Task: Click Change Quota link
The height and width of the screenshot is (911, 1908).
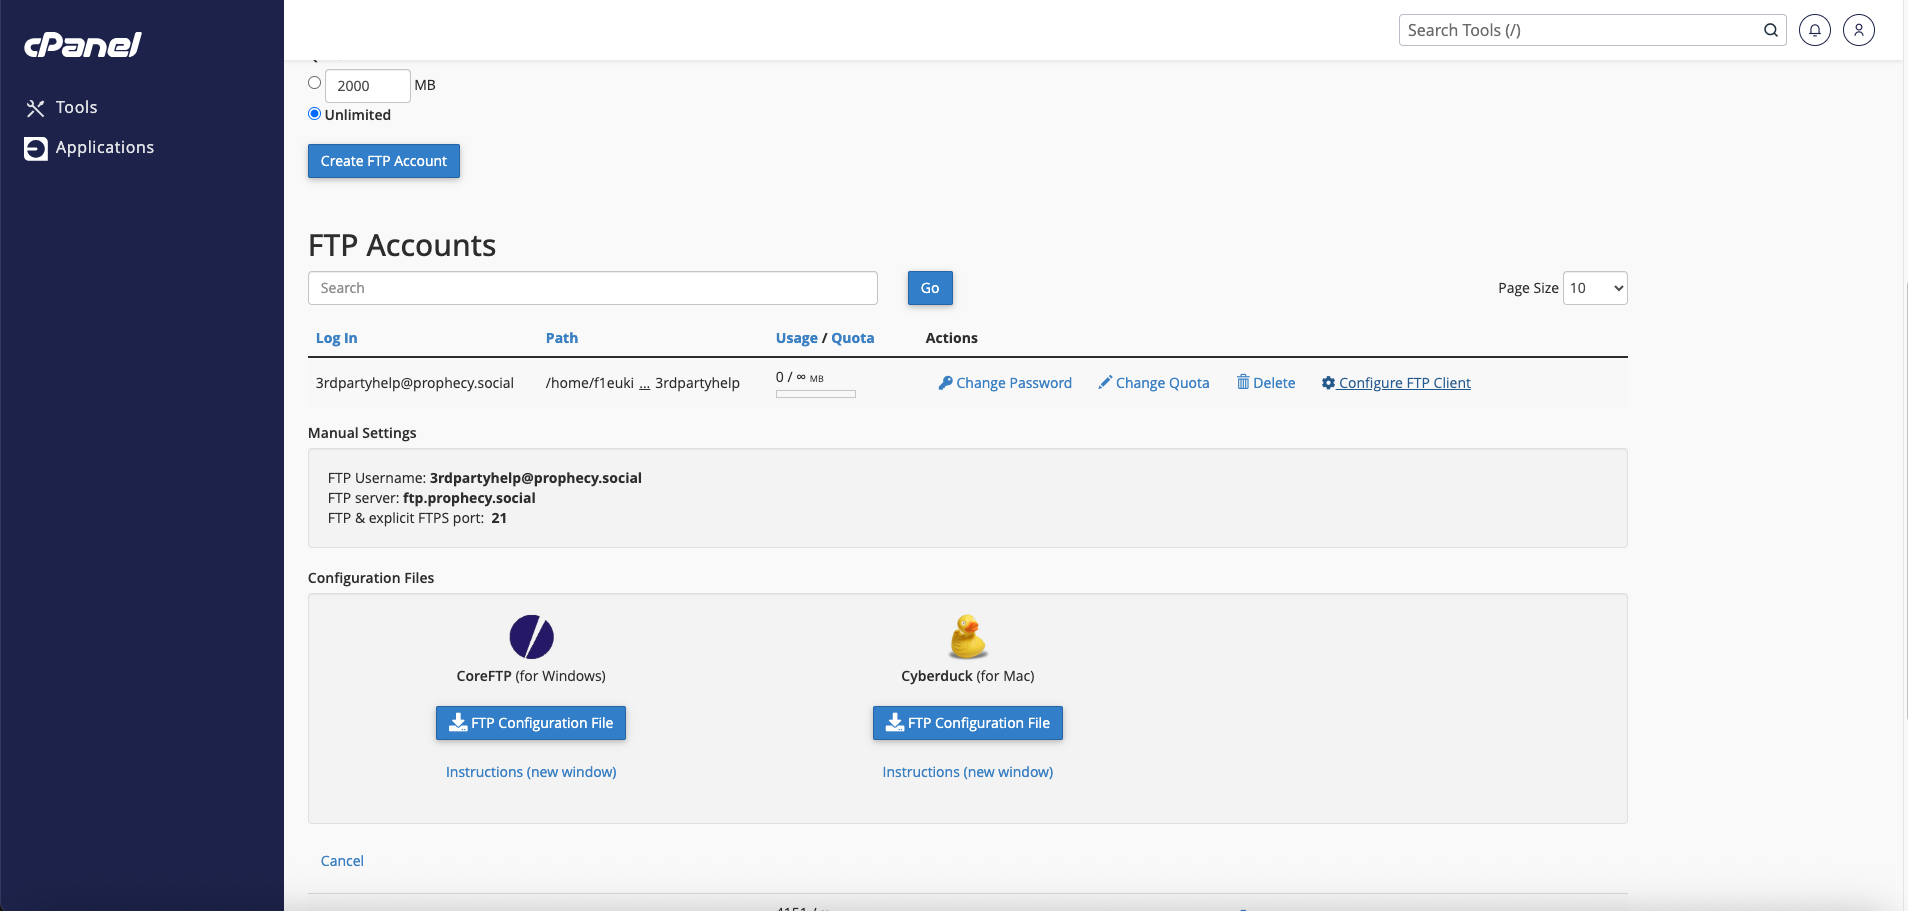Action: (x=1154, y=383)
